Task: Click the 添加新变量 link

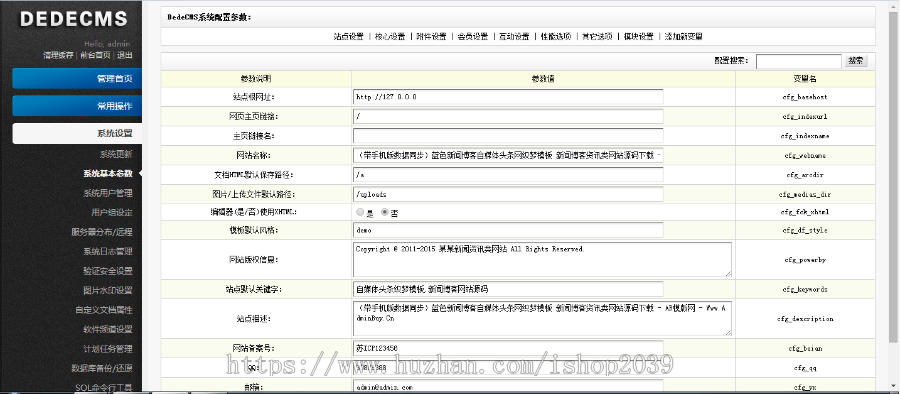Action: 684,36
